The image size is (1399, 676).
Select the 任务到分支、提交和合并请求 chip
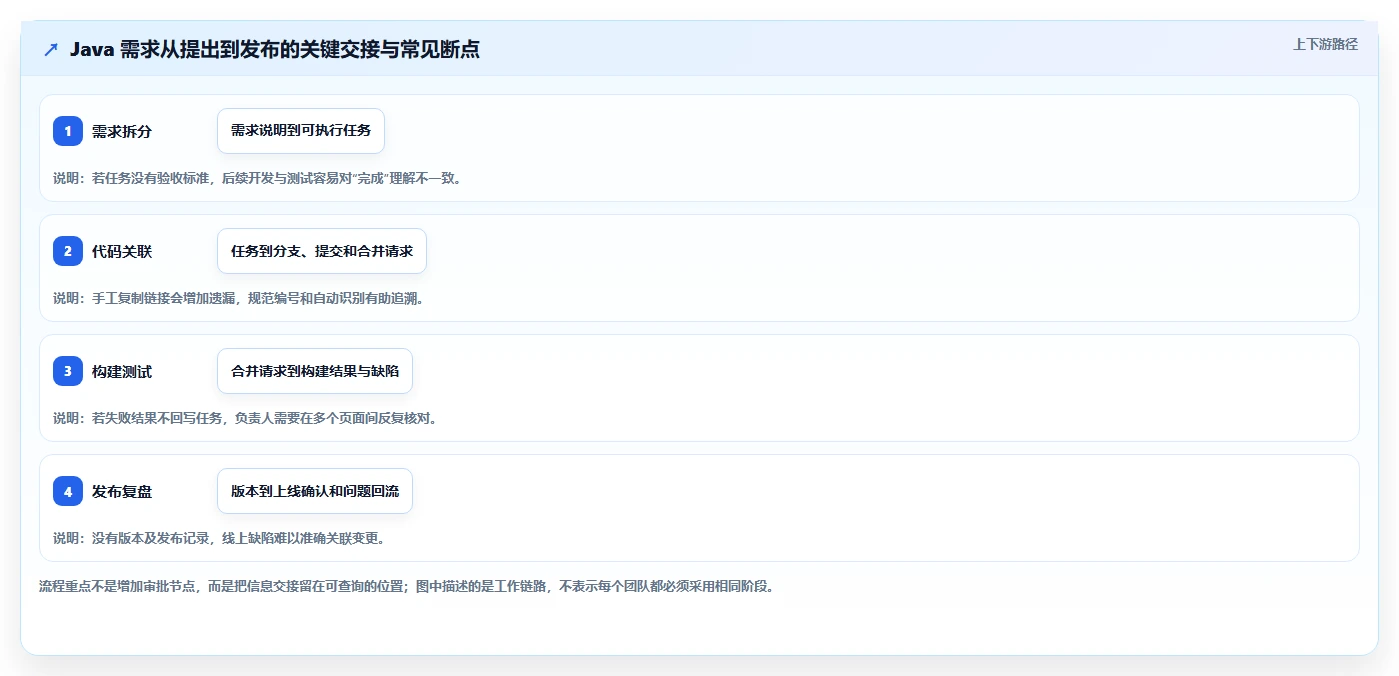point(322,251)
